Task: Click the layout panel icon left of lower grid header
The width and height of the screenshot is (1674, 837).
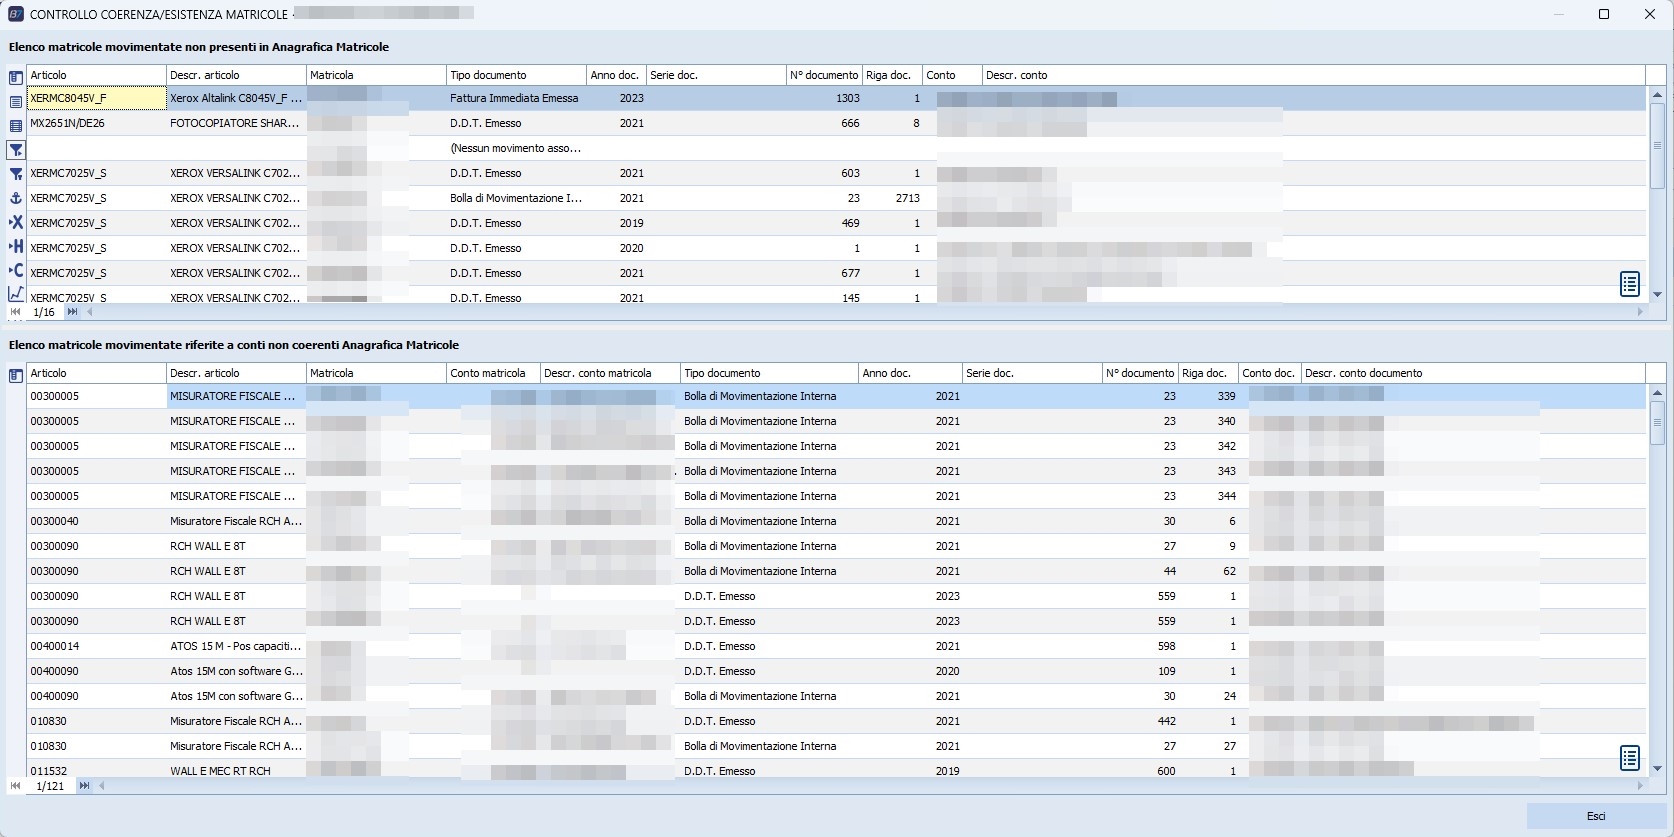Action: [x=16, y=376]
